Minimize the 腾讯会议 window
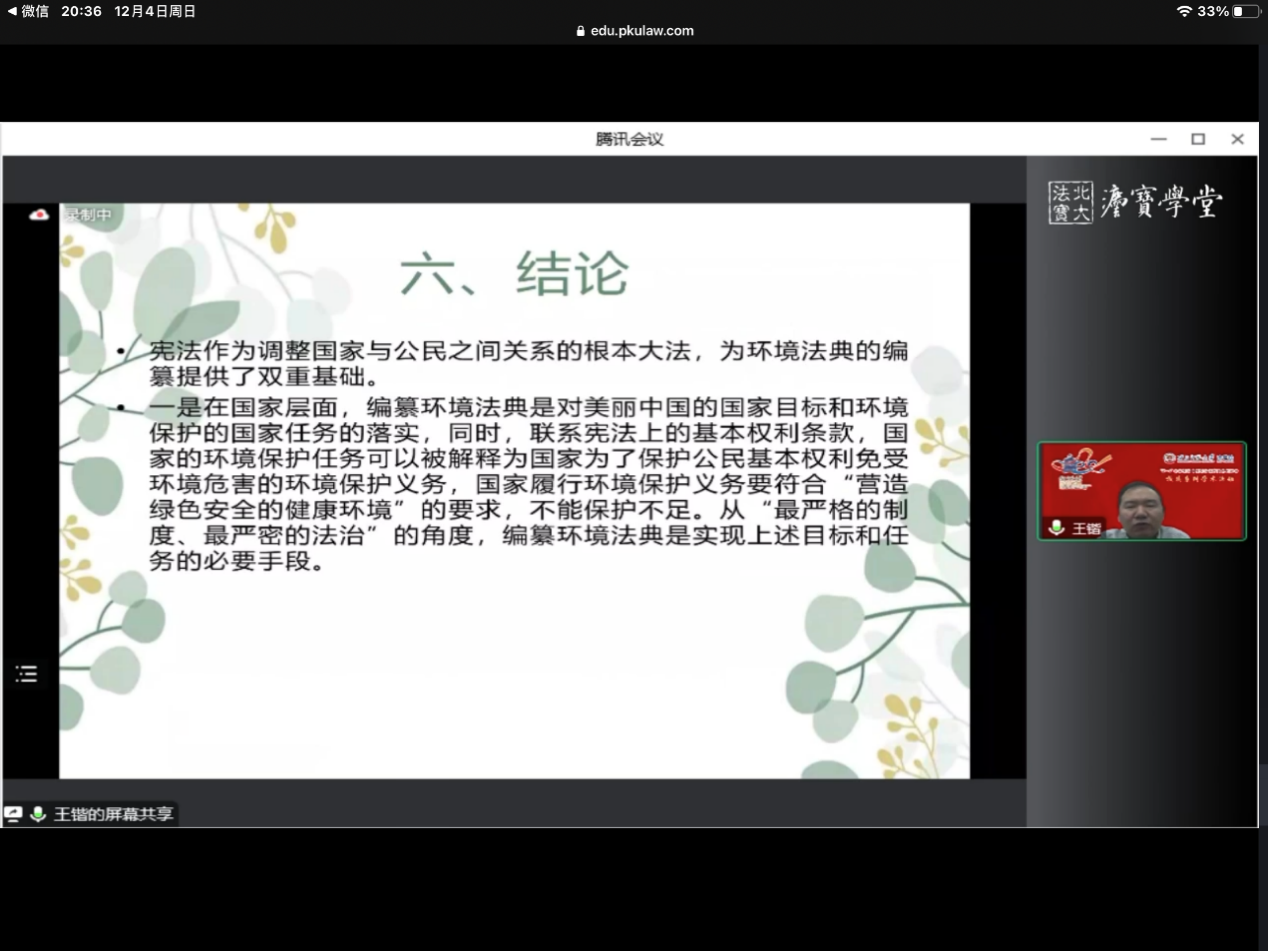The image size is (1268, 951). click(1158, 139)
